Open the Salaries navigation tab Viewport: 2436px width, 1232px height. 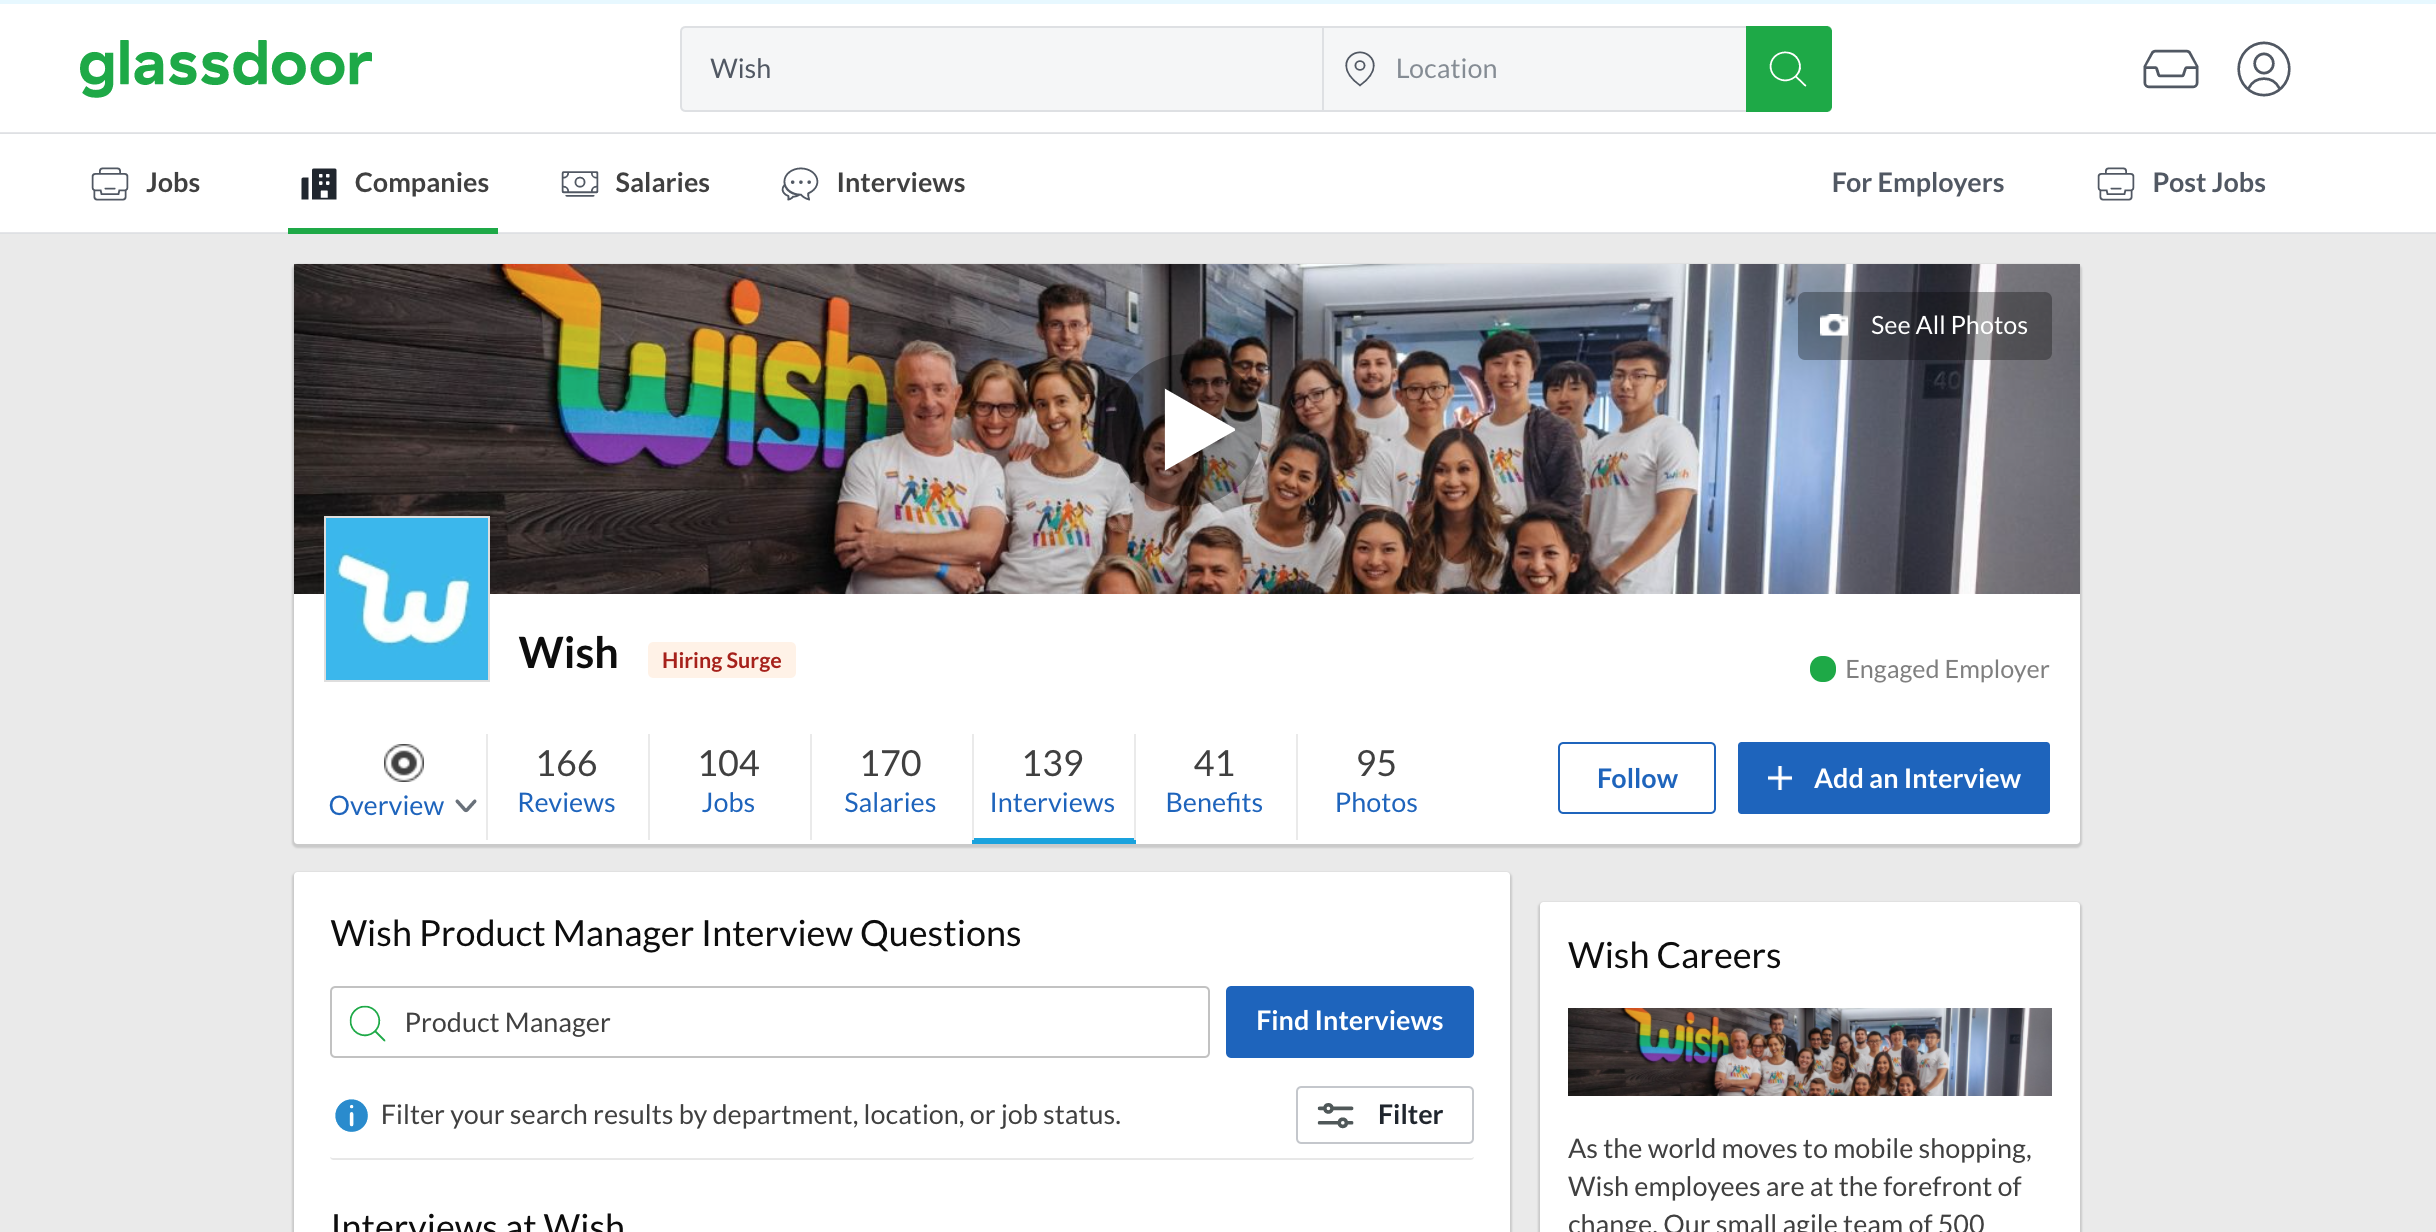tap(634, 183)
